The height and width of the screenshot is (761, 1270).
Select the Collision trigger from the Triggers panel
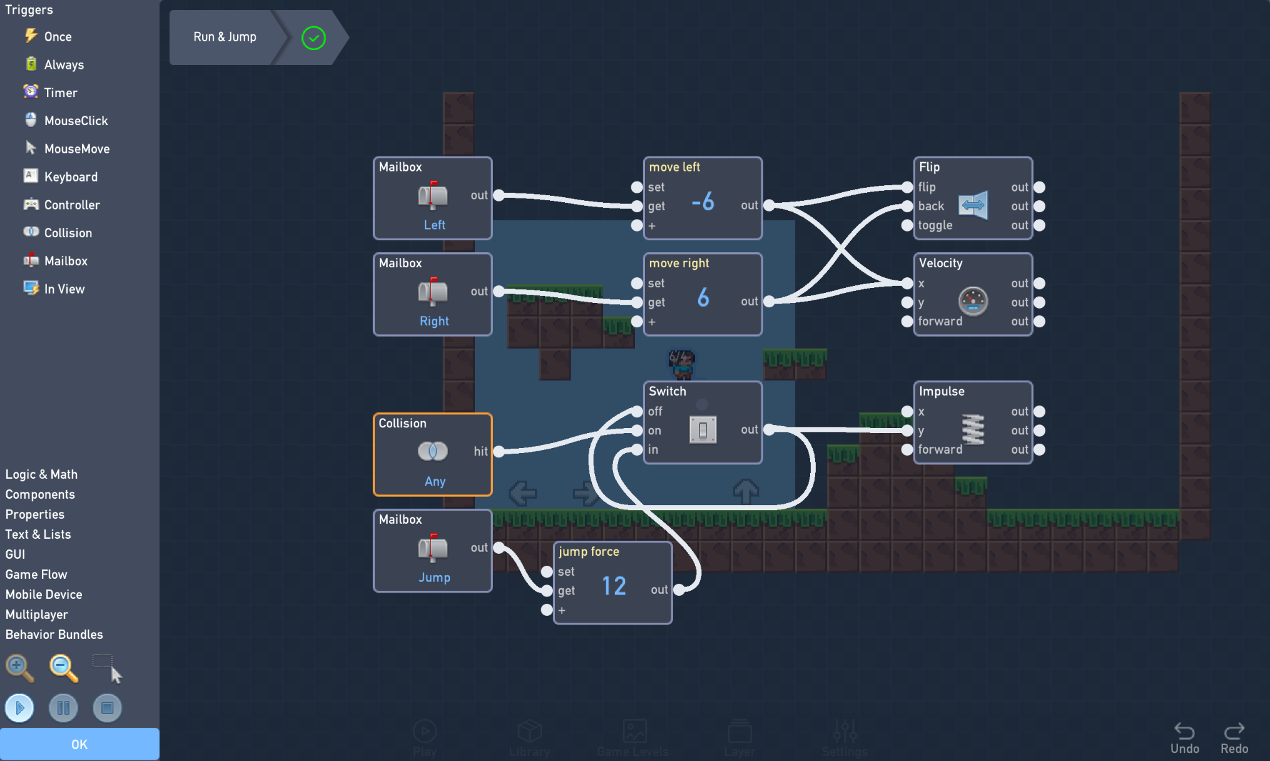pyautogui.click(x=62, y=232)
